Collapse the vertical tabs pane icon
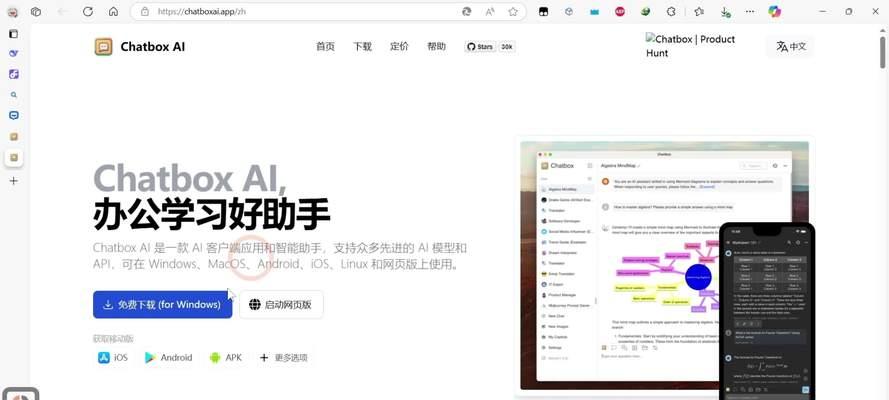 [x=14, y=34]
